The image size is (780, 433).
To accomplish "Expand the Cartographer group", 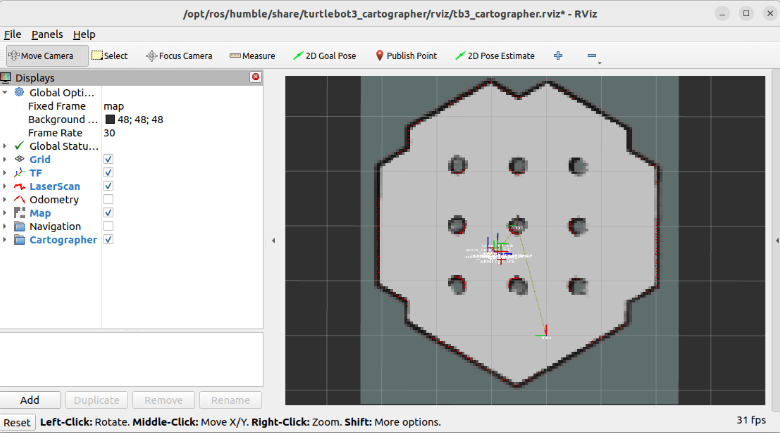I will coord(5,240).
